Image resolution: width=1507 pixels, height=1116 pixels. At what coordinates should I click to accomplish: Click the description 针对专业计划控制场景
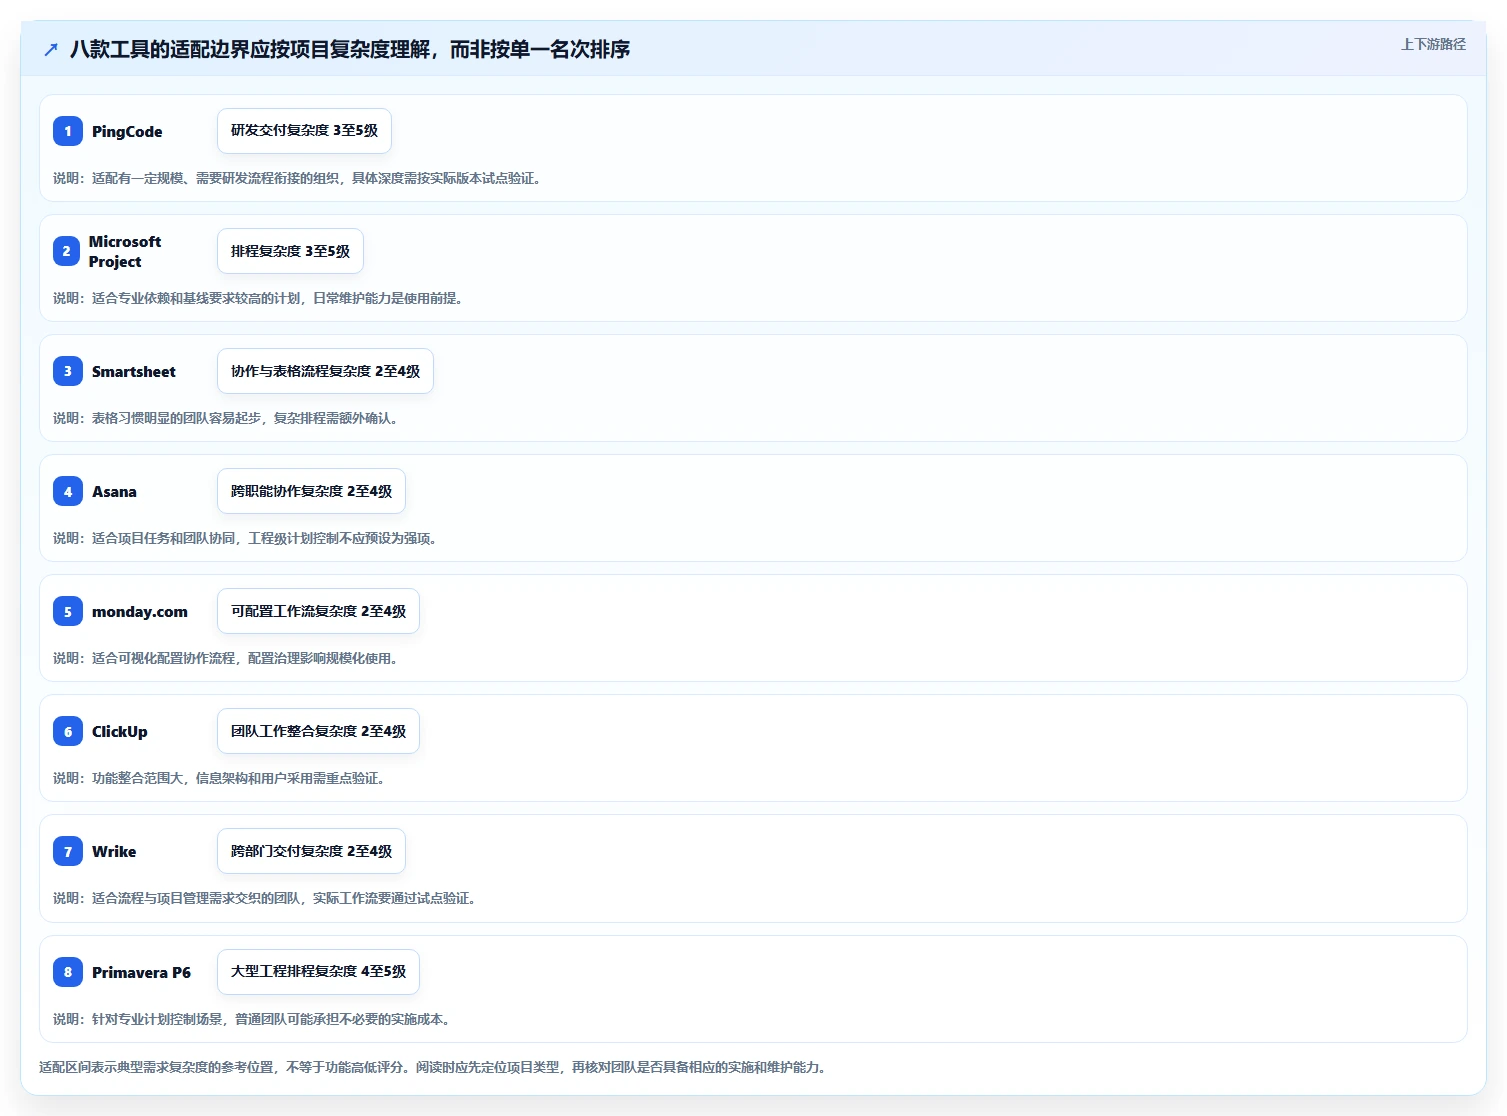[252, 1019]
